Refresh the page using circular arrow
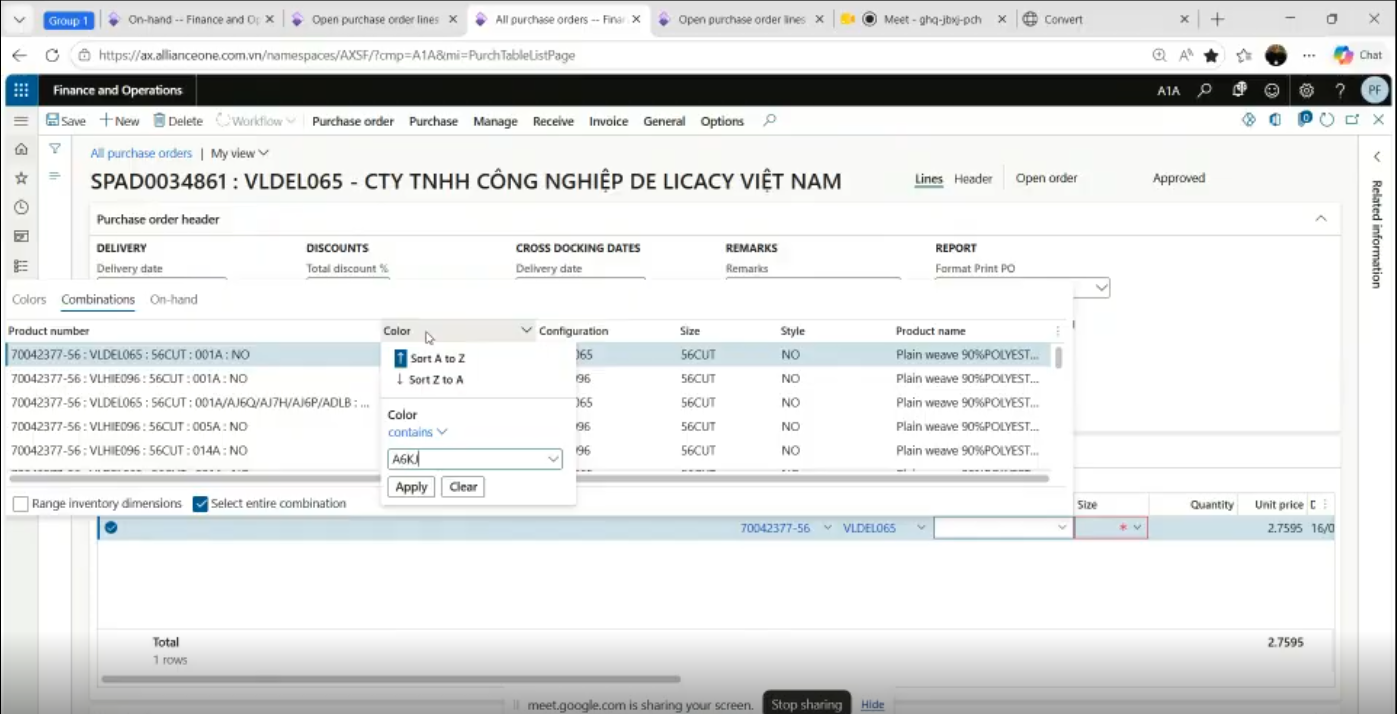Viewport: 1397px width, 714px height. tap(1327, 120)
